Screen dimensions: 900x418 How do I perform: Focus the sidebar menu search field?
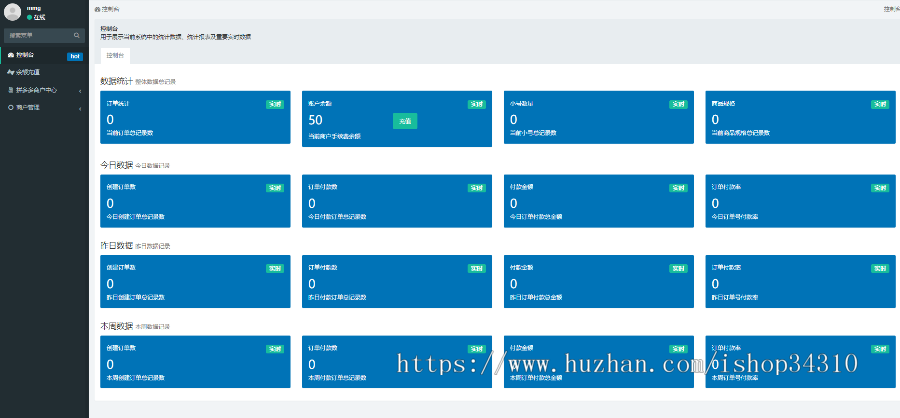pyautogui.click(x=44, y=35)
